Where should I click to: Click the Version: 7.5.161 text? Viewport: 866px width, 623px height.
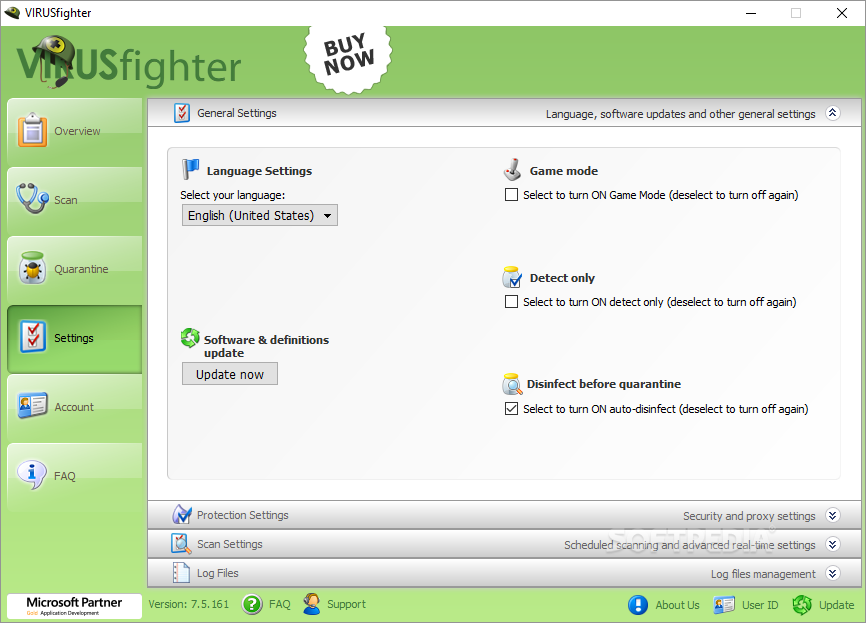click(188, 604)
